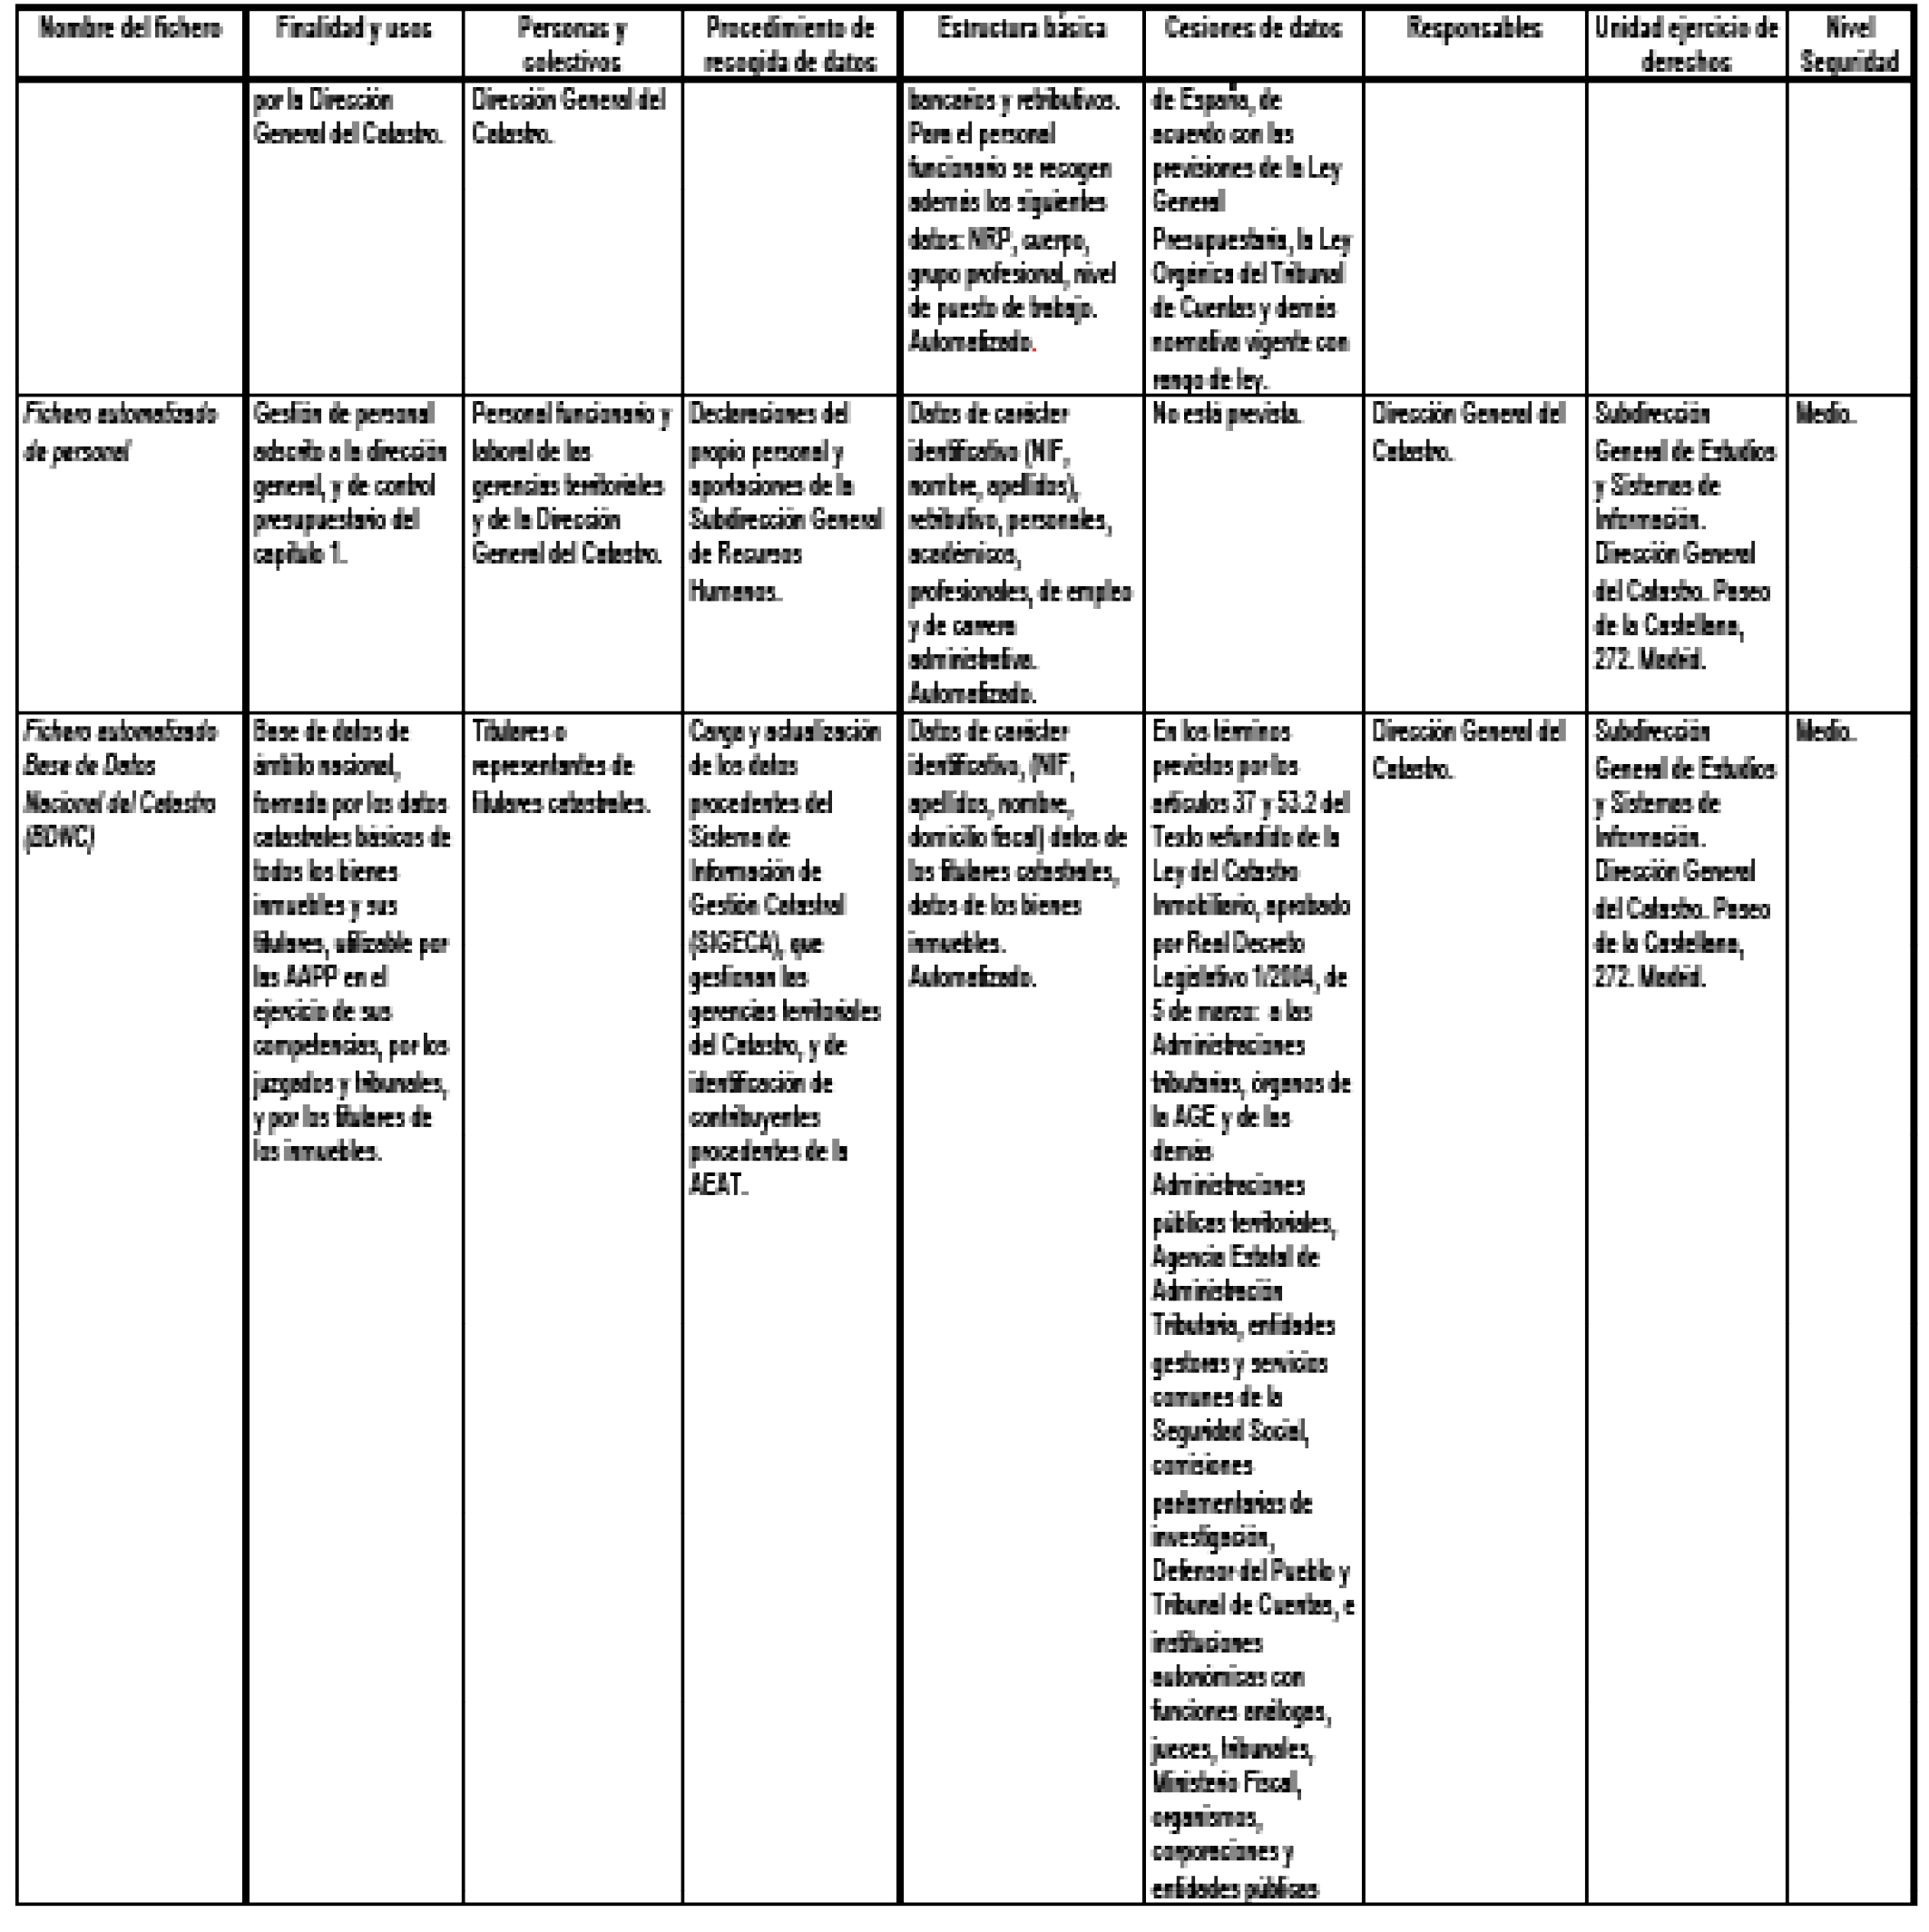The width and height of the screenshot is (1929, 1932).
Task: Select the 'Fichero automatizado Base de Datos Nacional del Catastro' cell
Action: tap(130, 1307)
